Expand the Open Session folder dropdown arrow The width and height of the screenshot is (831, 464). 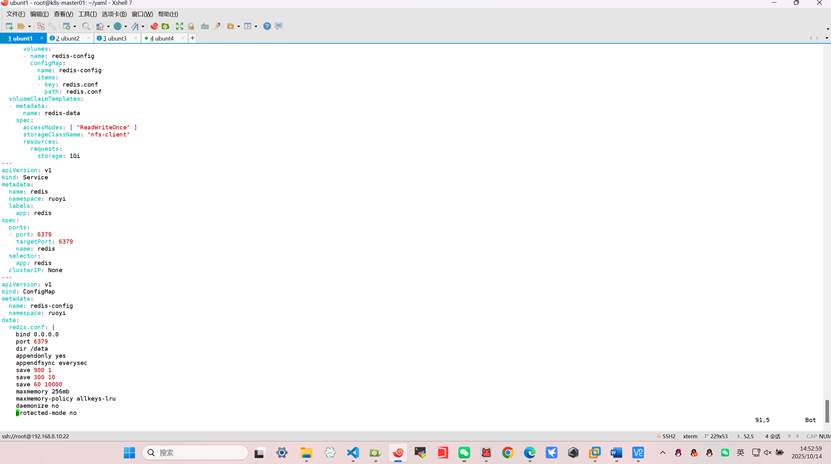coord(29,26)
